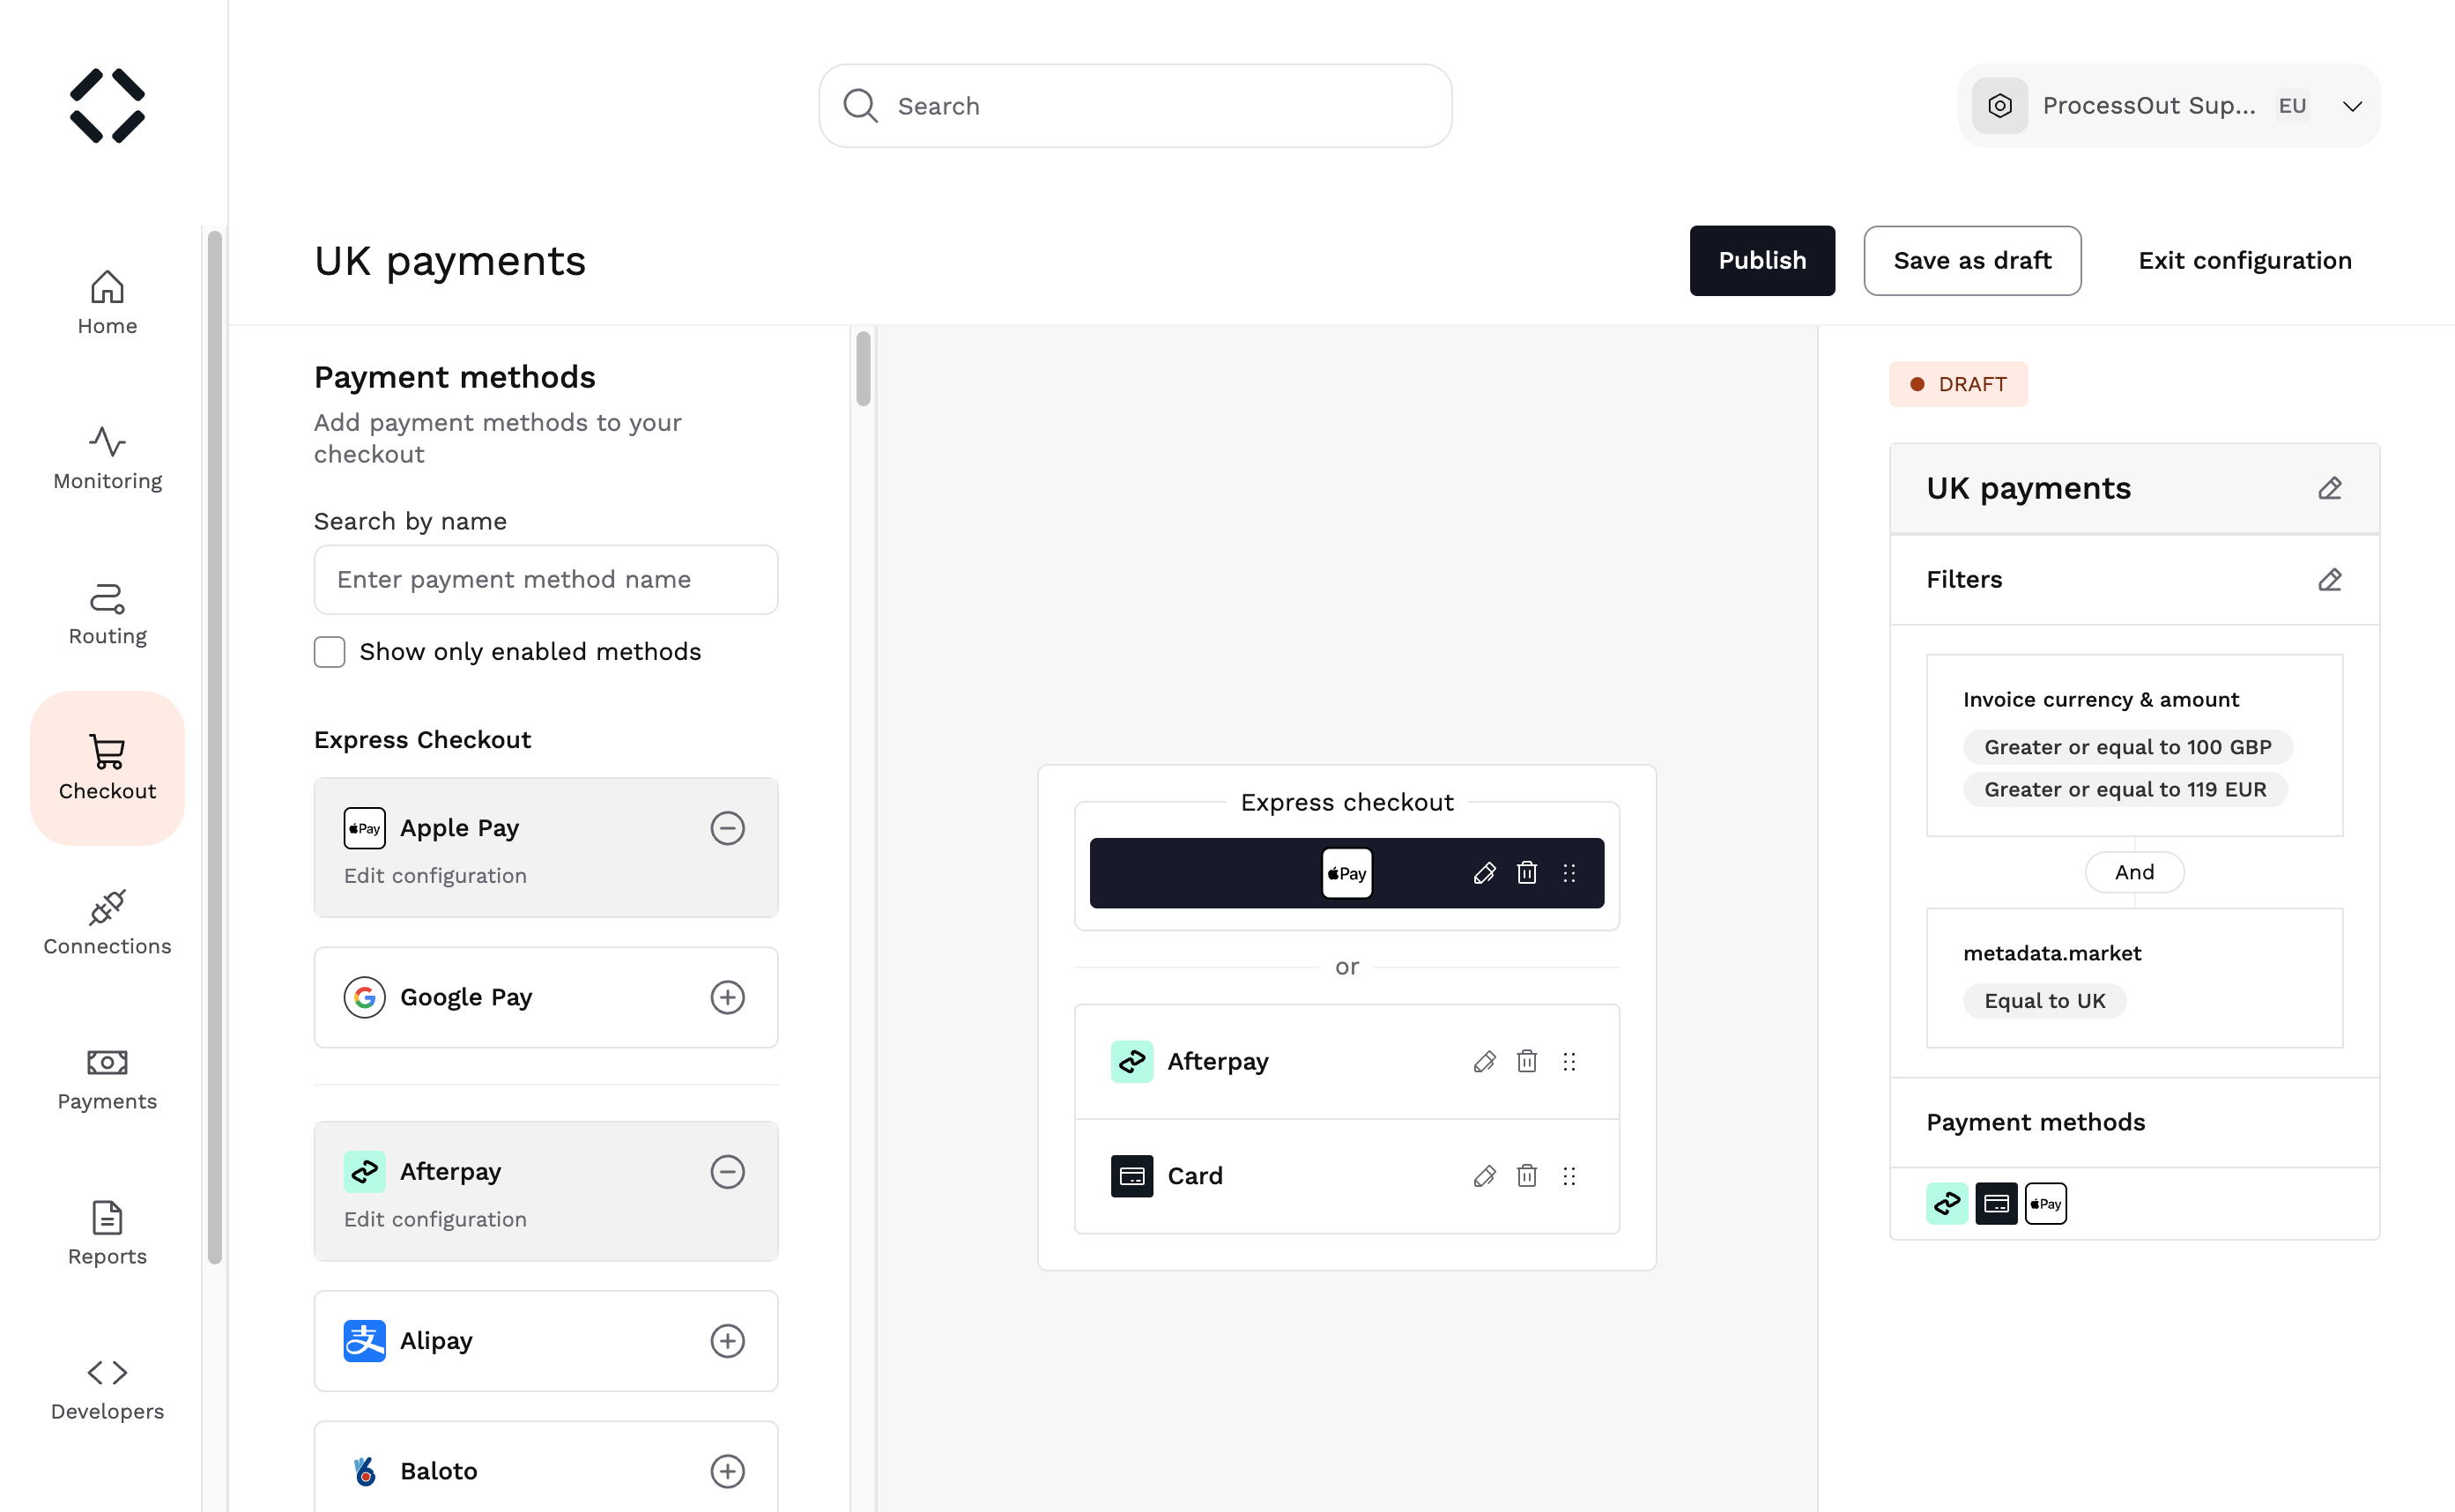Click the three-dot menu on Afterpay preview
This screenshot has width=2455, height=1512.
click(x=1568, y=1061)
